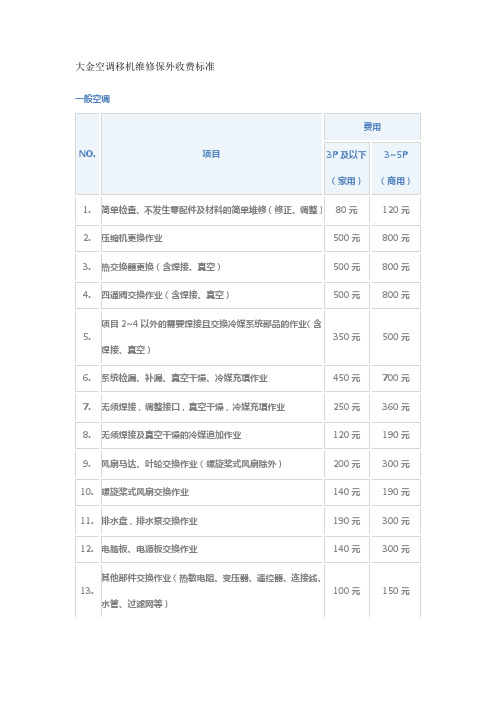Viewport: 496px width, 702px height.
Task: Click row number 5. in NO. column
Action: coord(87,337)
